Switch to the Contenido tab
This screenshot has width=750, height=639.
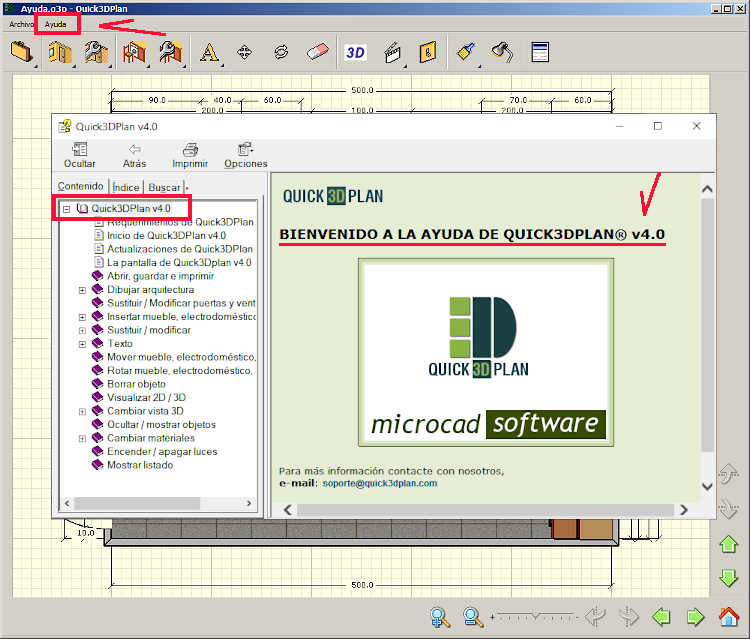(80, 186)
